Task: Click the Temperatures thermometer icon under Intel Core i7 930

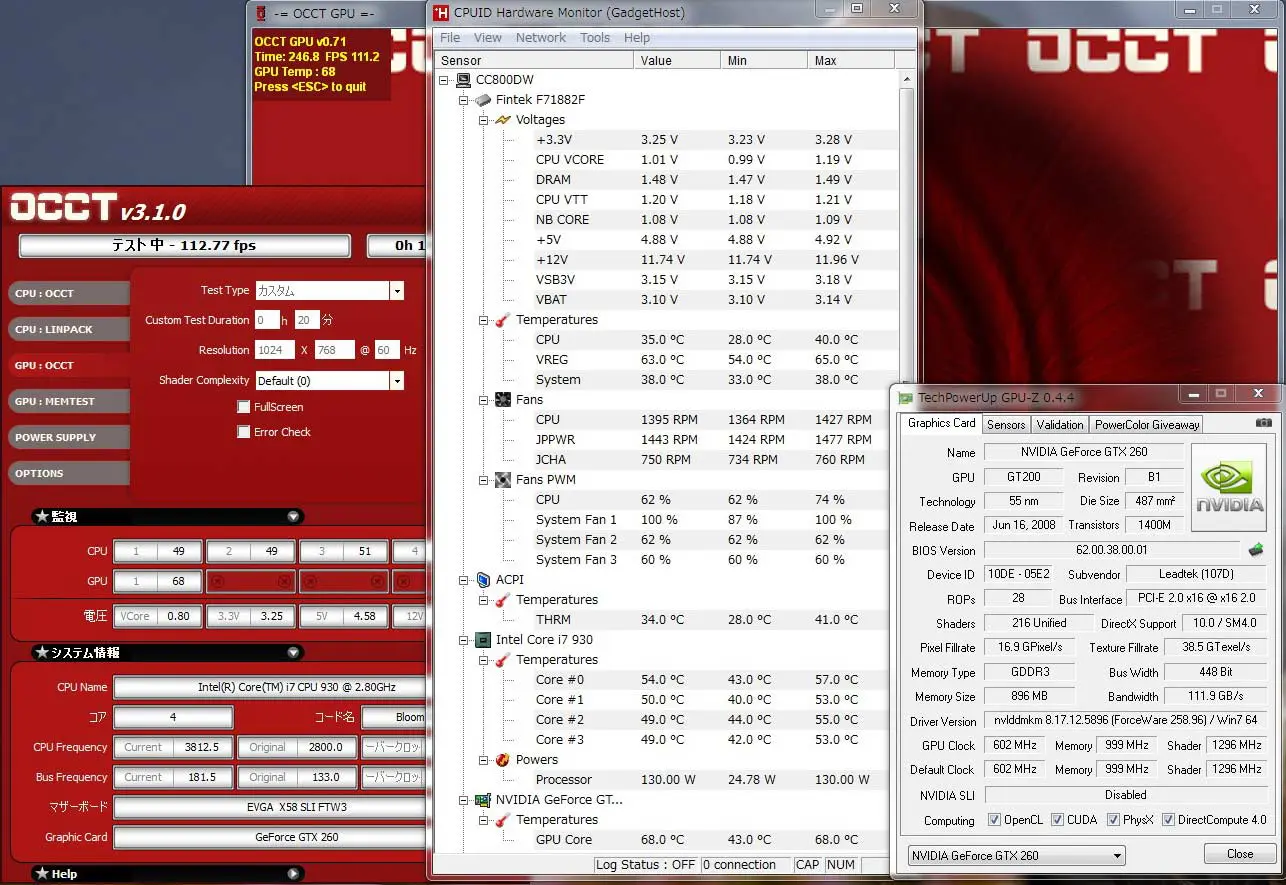Action: 503,660
